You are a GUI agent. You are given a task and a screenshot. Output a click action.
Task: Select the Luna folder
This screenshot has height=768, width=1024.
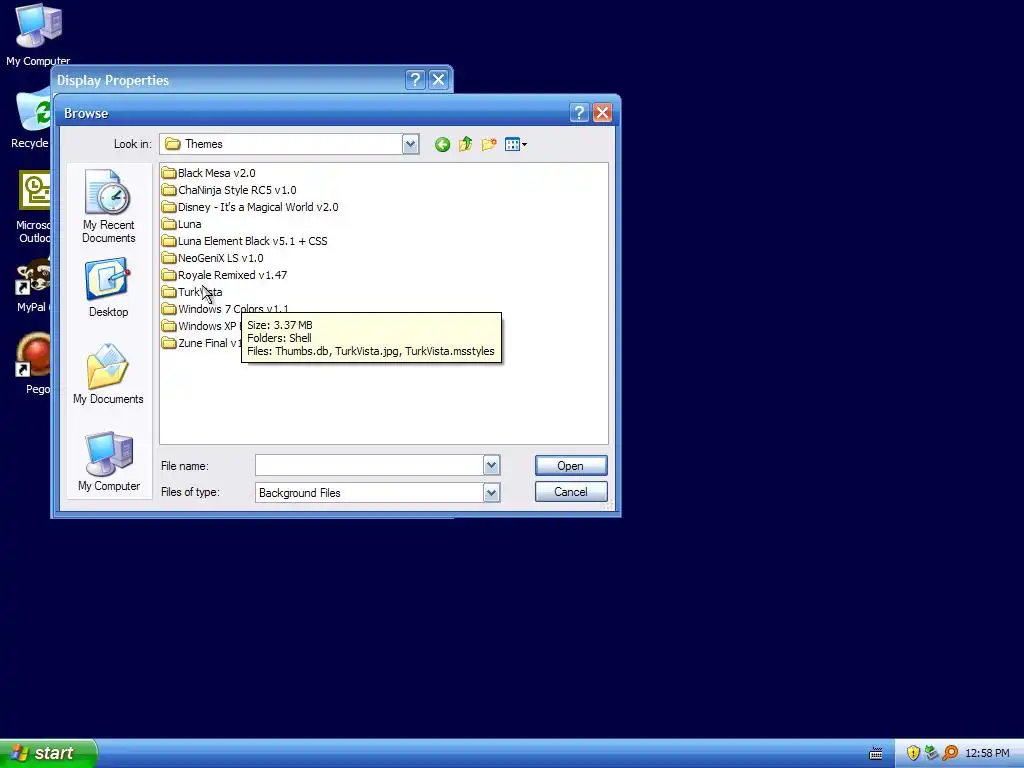click(x=182, y=224)
